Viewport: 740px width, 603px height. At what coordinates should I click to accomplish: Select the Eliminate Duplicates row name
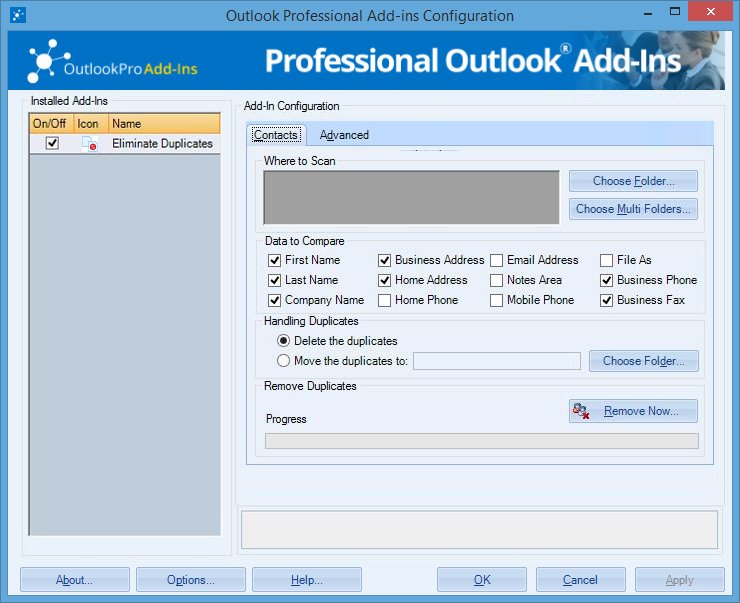point(162,143)
